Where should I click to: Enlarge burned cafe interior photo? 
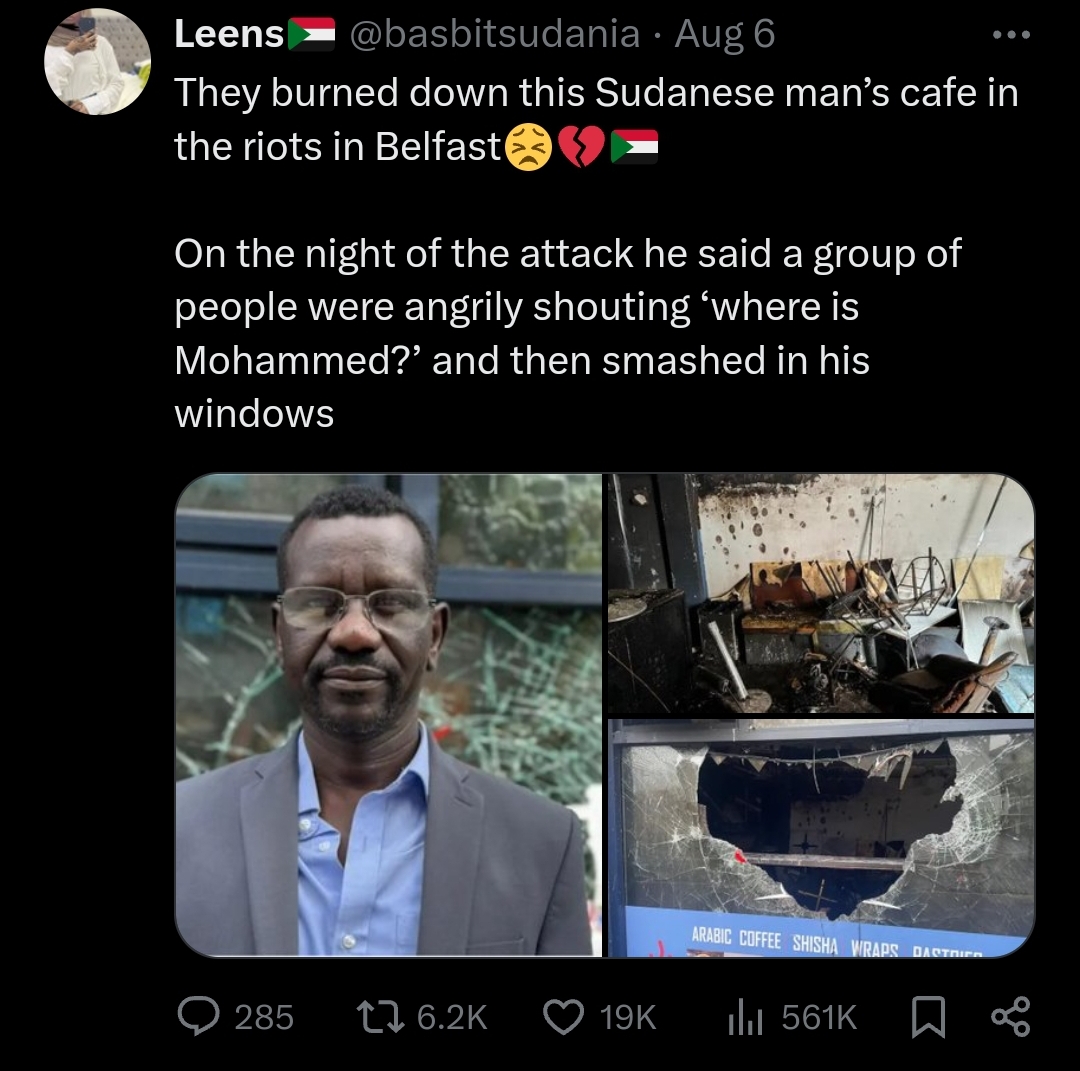coord(821,594)
